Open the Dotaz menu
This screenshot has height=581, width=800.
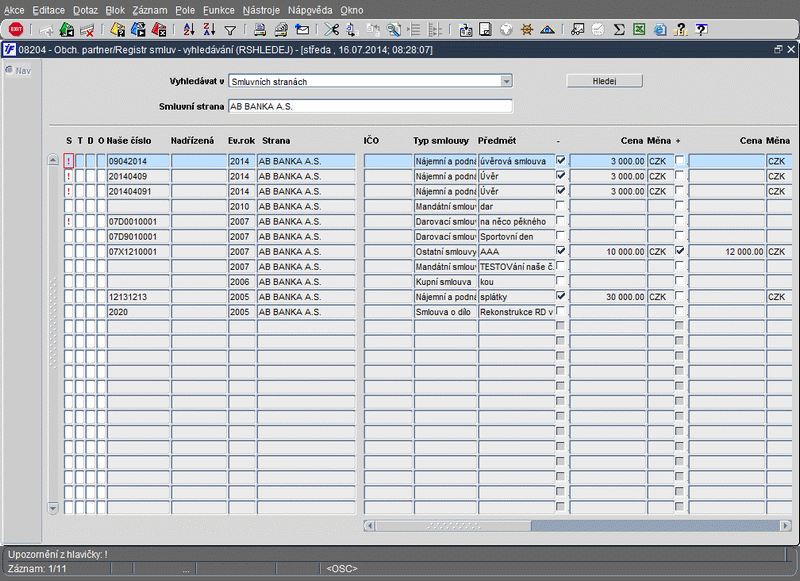pos(85,10)
